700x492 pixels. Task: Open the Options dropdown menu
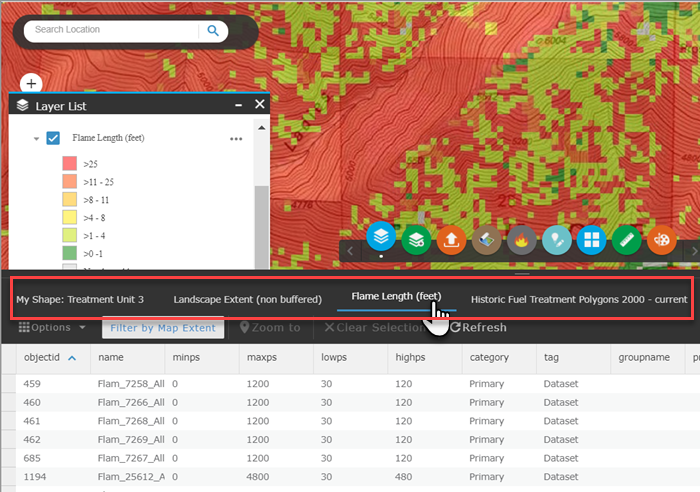[x=52, y=327]
